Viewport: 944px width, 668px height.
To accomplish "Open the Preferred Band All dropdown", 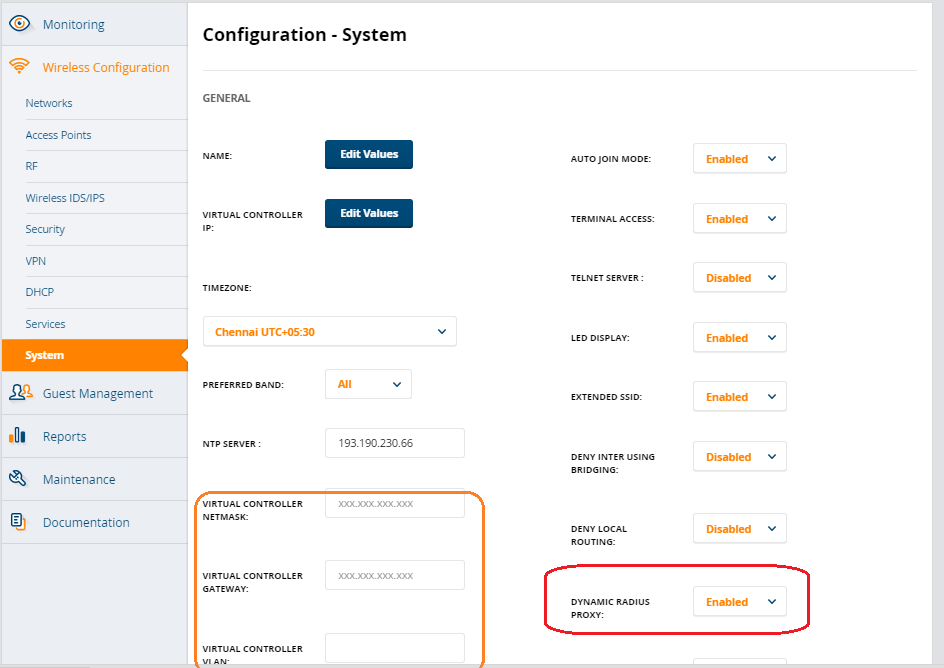I will [368, 384].
